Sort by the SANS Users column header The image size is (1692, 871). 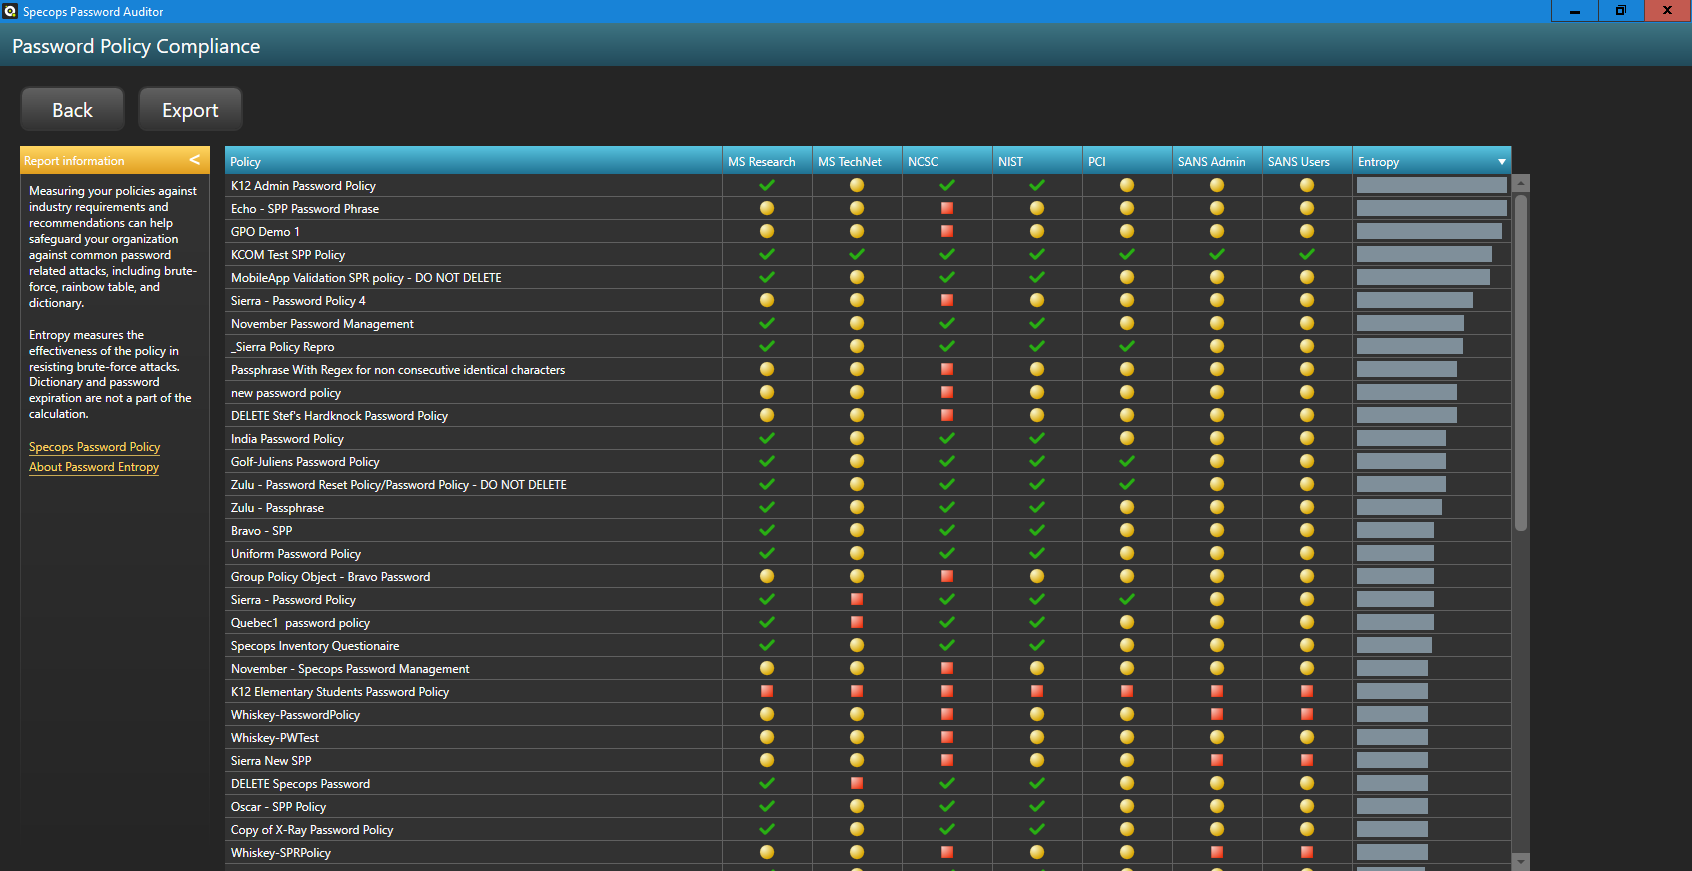click(x=1307, y=161)
